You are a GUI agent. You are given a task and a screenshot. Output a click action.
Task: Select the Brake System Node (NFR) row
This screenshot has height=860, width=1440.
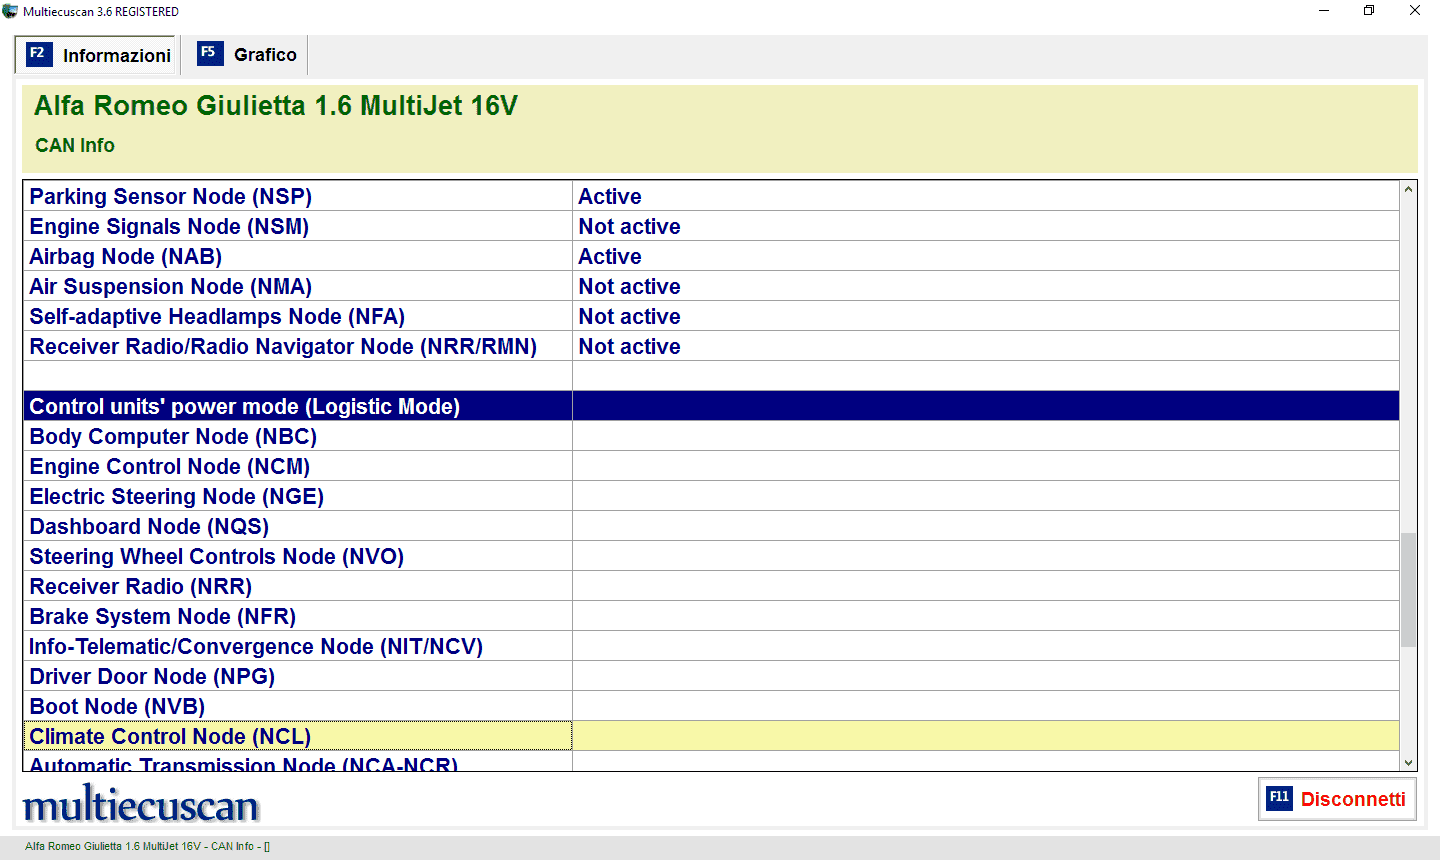click(711, 616)
